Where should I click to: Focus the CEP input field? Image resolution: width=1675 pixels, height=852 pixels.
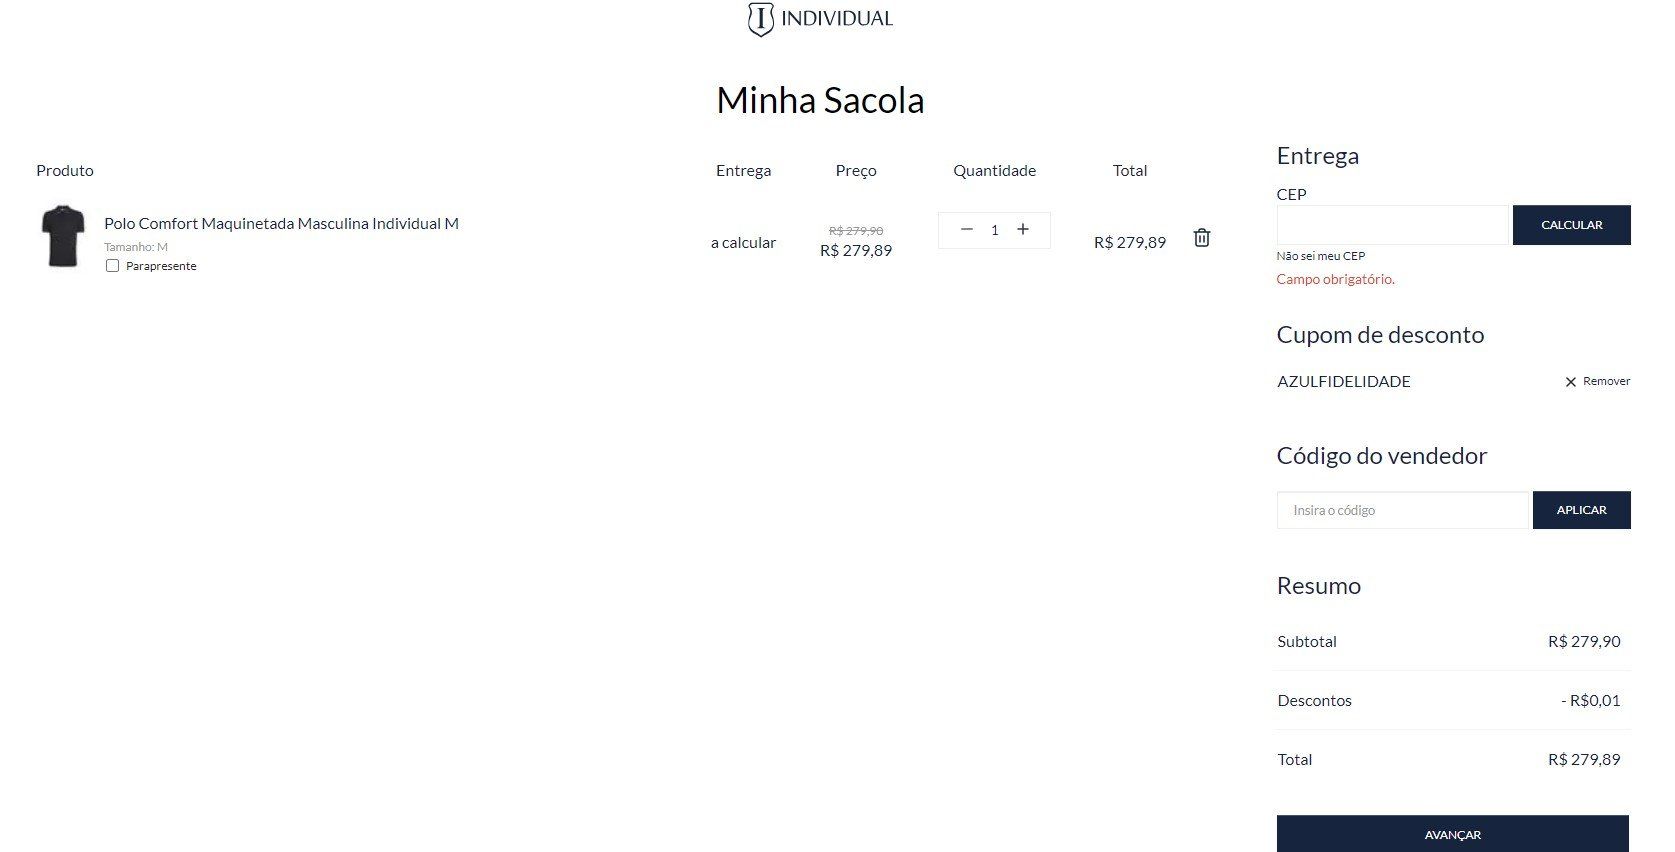(1392, 225)
